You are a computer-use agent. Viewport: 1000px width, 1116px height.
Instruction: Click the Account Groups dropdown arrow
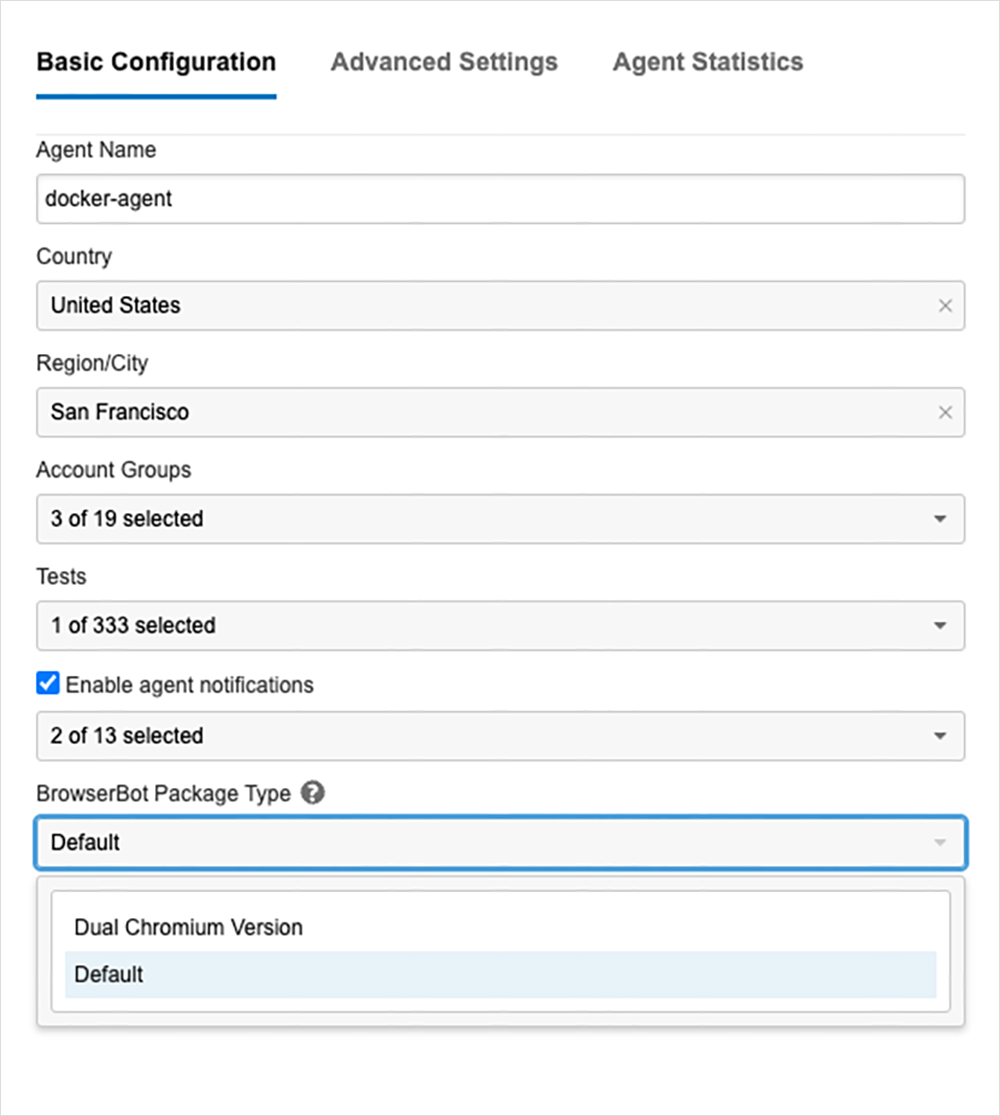[939, 519]
